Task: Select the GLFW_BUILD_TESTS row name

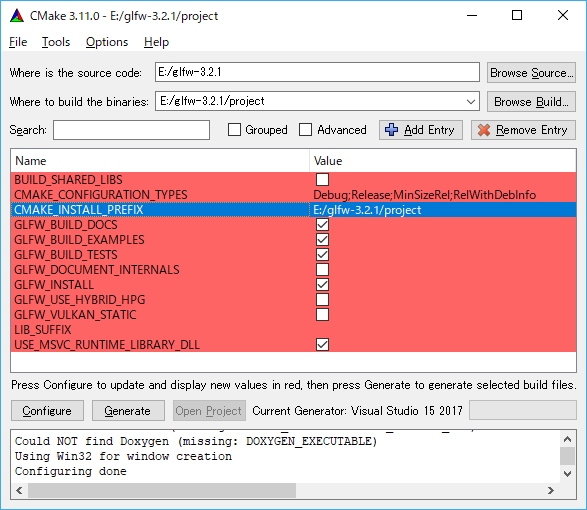Action: [66, 255]
